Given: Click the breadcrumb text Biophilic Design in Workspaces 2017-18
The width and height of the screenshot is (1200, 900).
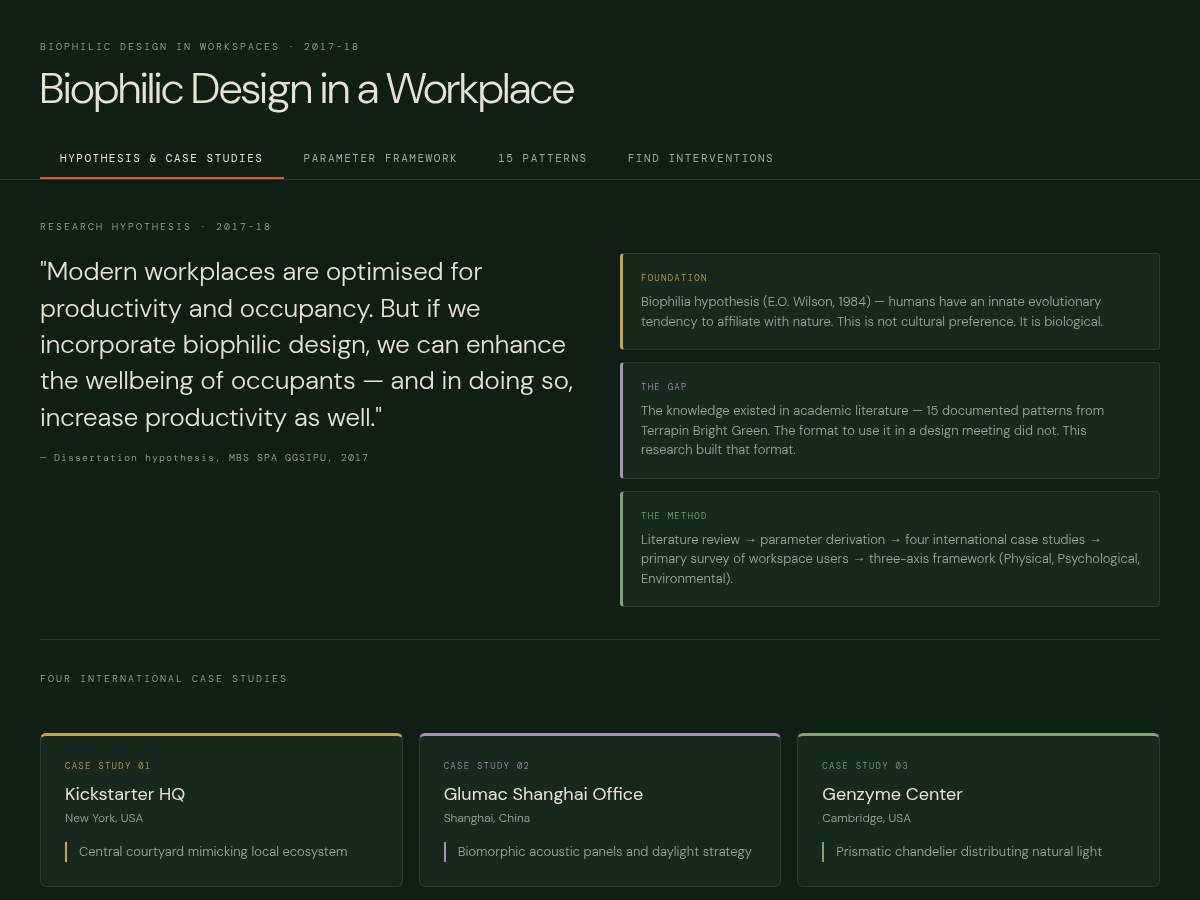Looking at the screenshot, I should 199,47.
